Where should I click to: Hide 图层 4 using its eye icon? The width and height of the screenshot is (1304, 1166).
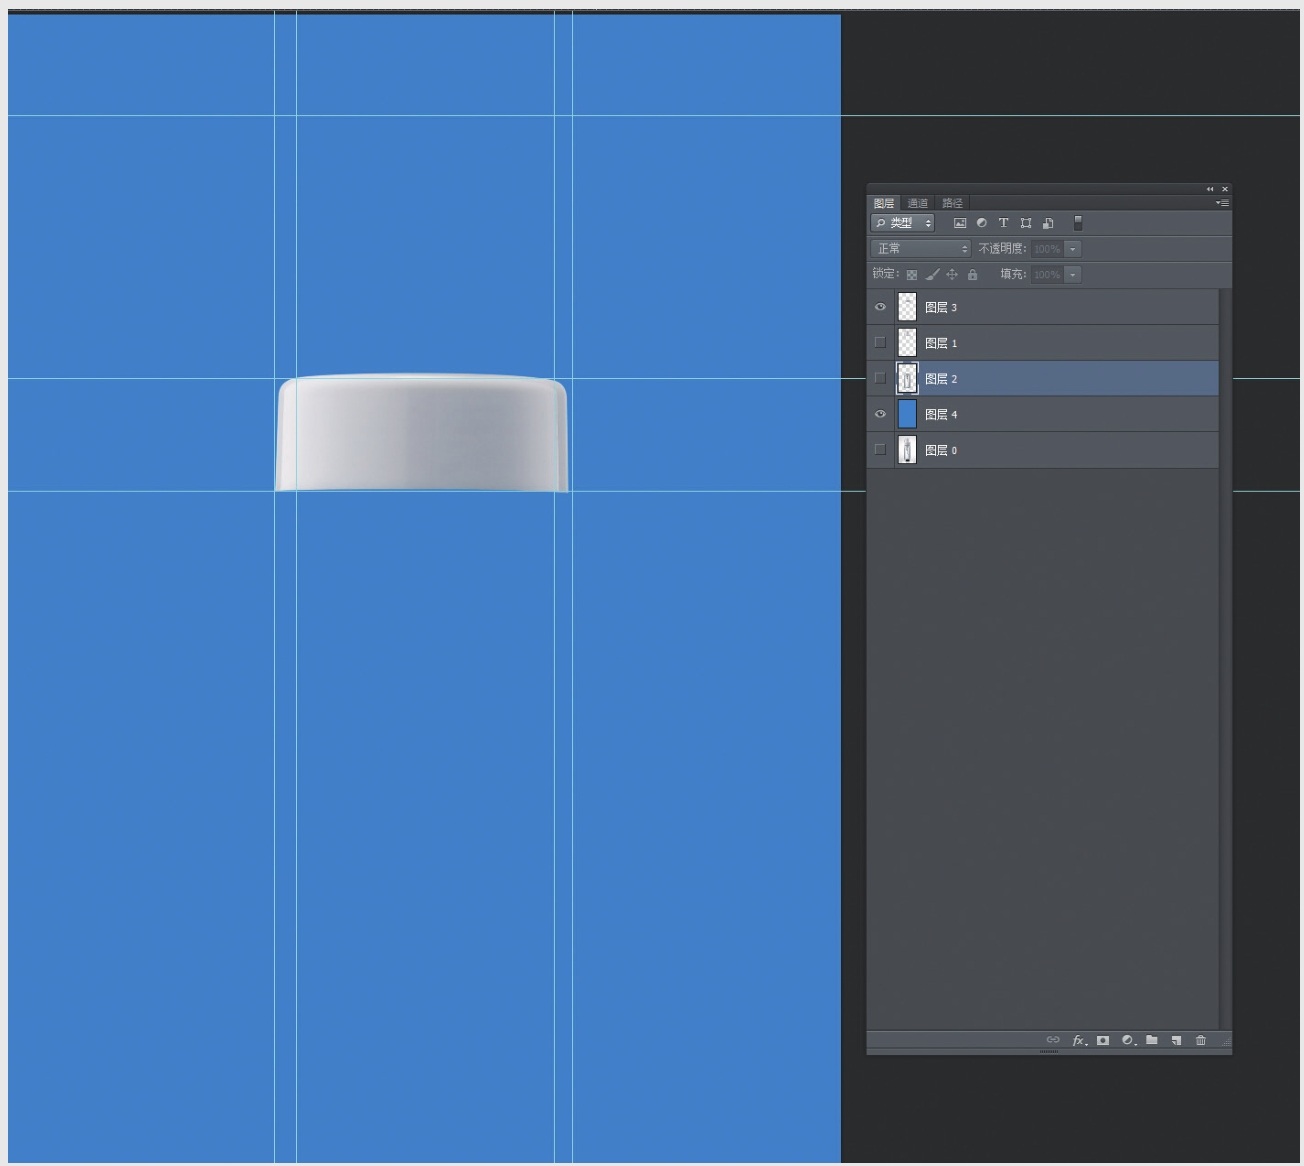(880, 414)
